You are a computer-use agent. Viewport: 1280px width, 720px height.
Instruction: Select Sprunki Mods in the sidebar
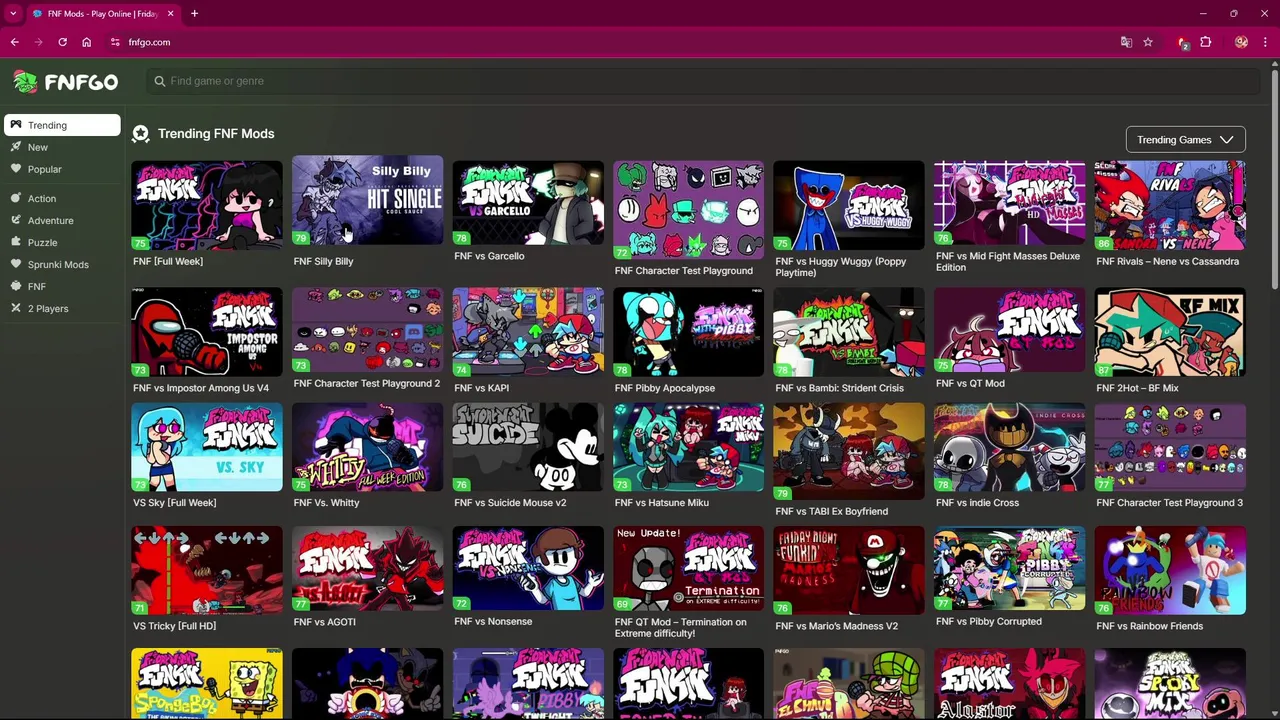click(x=62, y=264)
